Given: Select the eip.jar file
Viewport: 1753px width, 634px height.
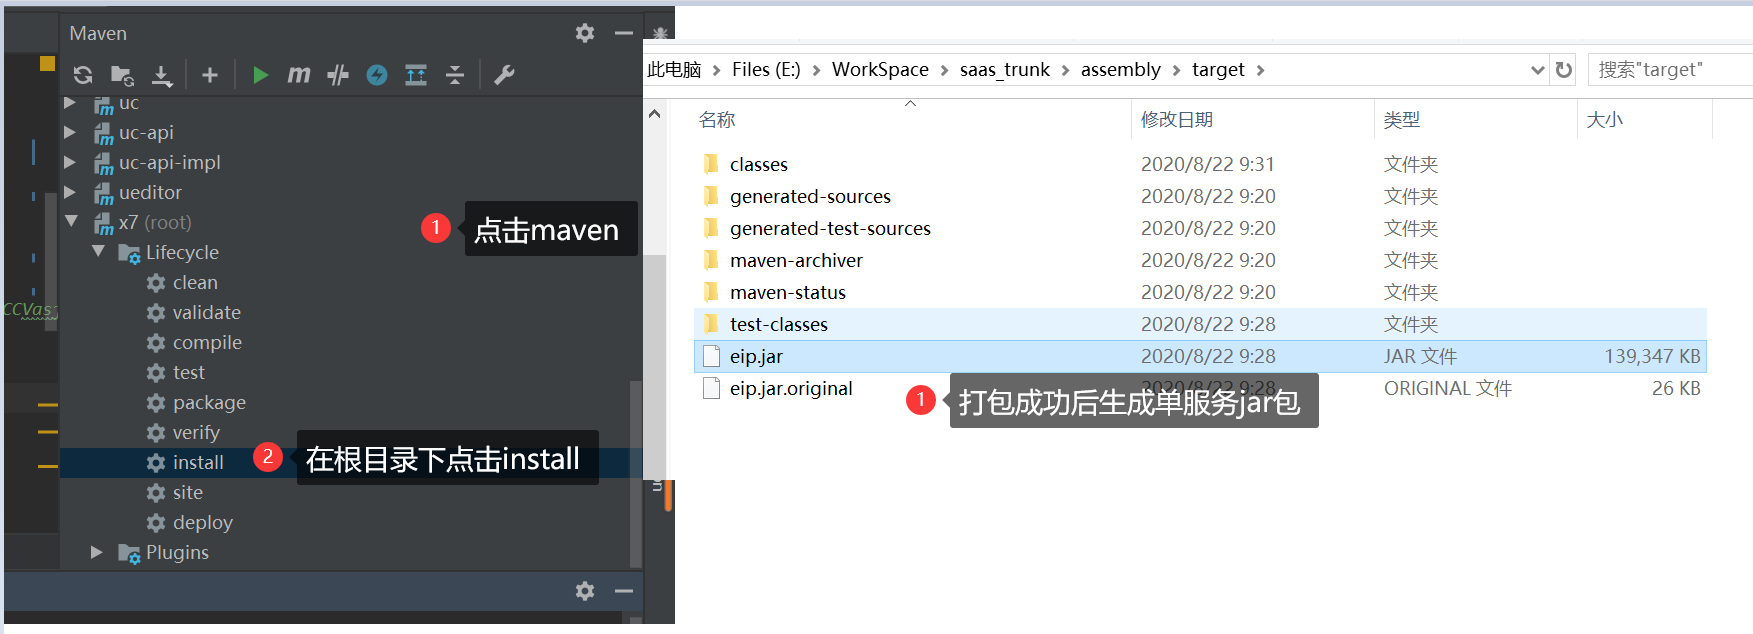Looking at the screenshot, I should [1200, 356].
